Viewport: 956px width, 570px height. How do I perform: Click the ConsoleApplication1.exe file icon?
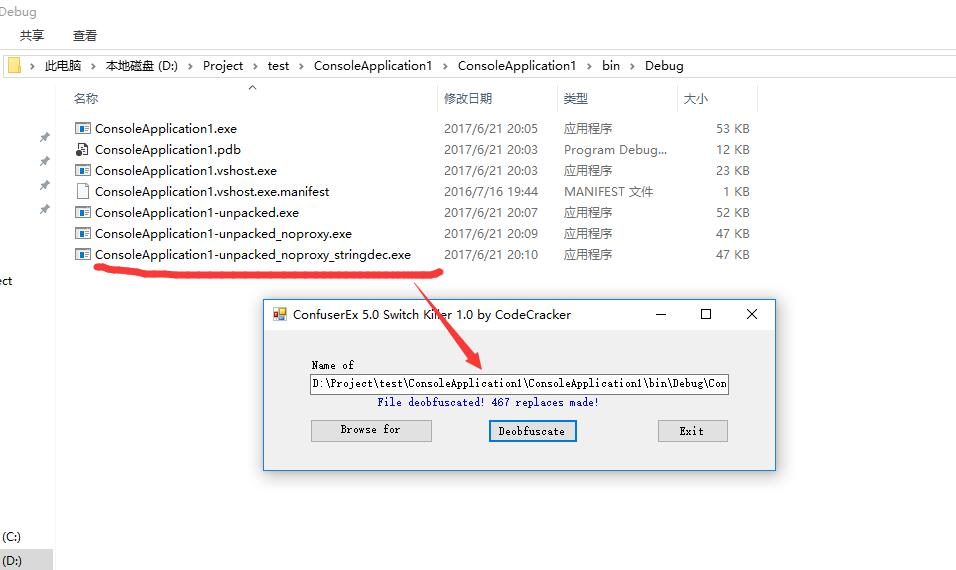(82, 129)
